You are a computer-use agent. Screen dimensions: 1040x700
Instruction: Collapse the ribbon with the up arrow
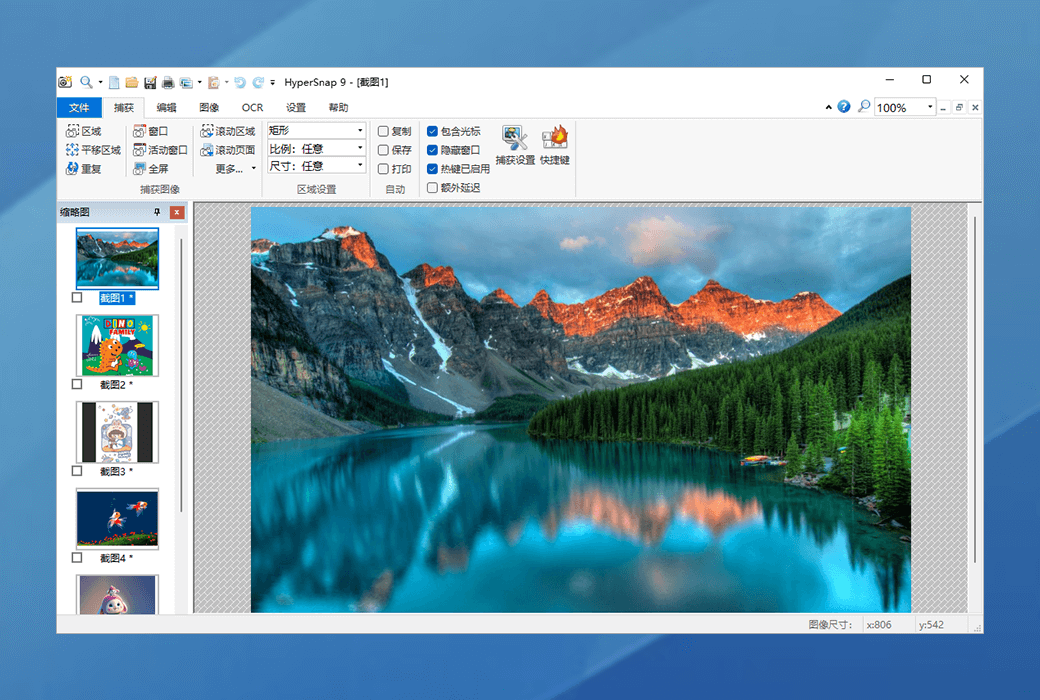point(828,107)
